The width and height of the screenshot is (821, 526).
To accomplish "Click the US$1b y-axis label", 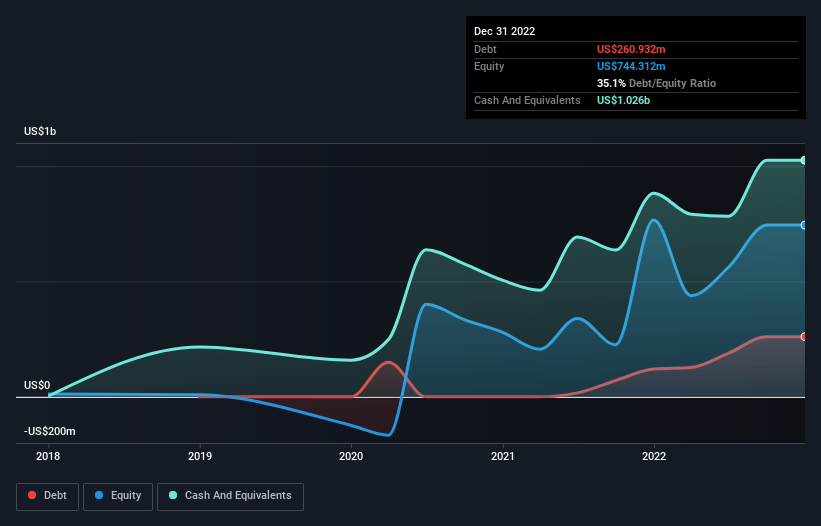I will (40, 131).
